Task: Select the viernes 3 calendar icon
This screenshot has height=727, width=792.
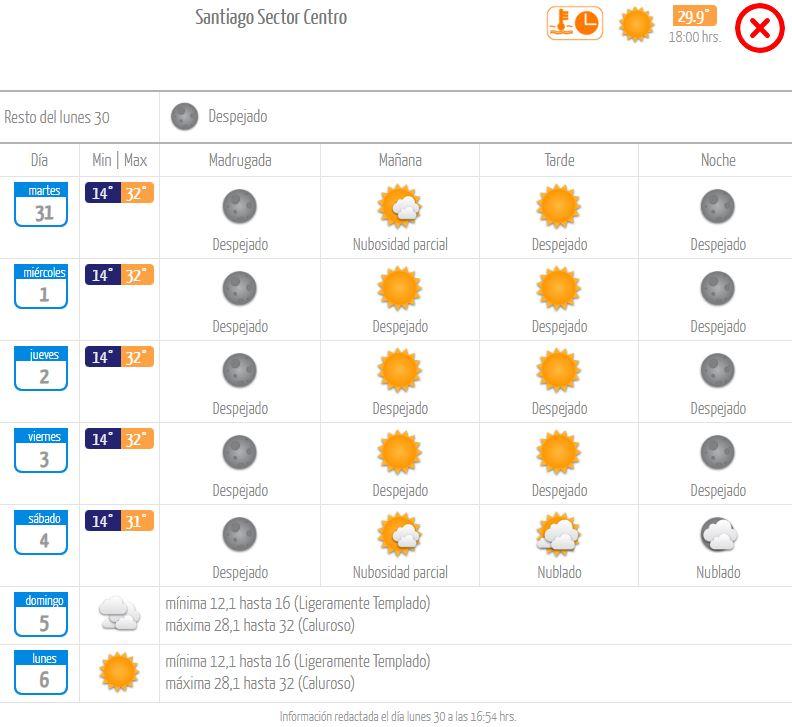Action: 41,450
